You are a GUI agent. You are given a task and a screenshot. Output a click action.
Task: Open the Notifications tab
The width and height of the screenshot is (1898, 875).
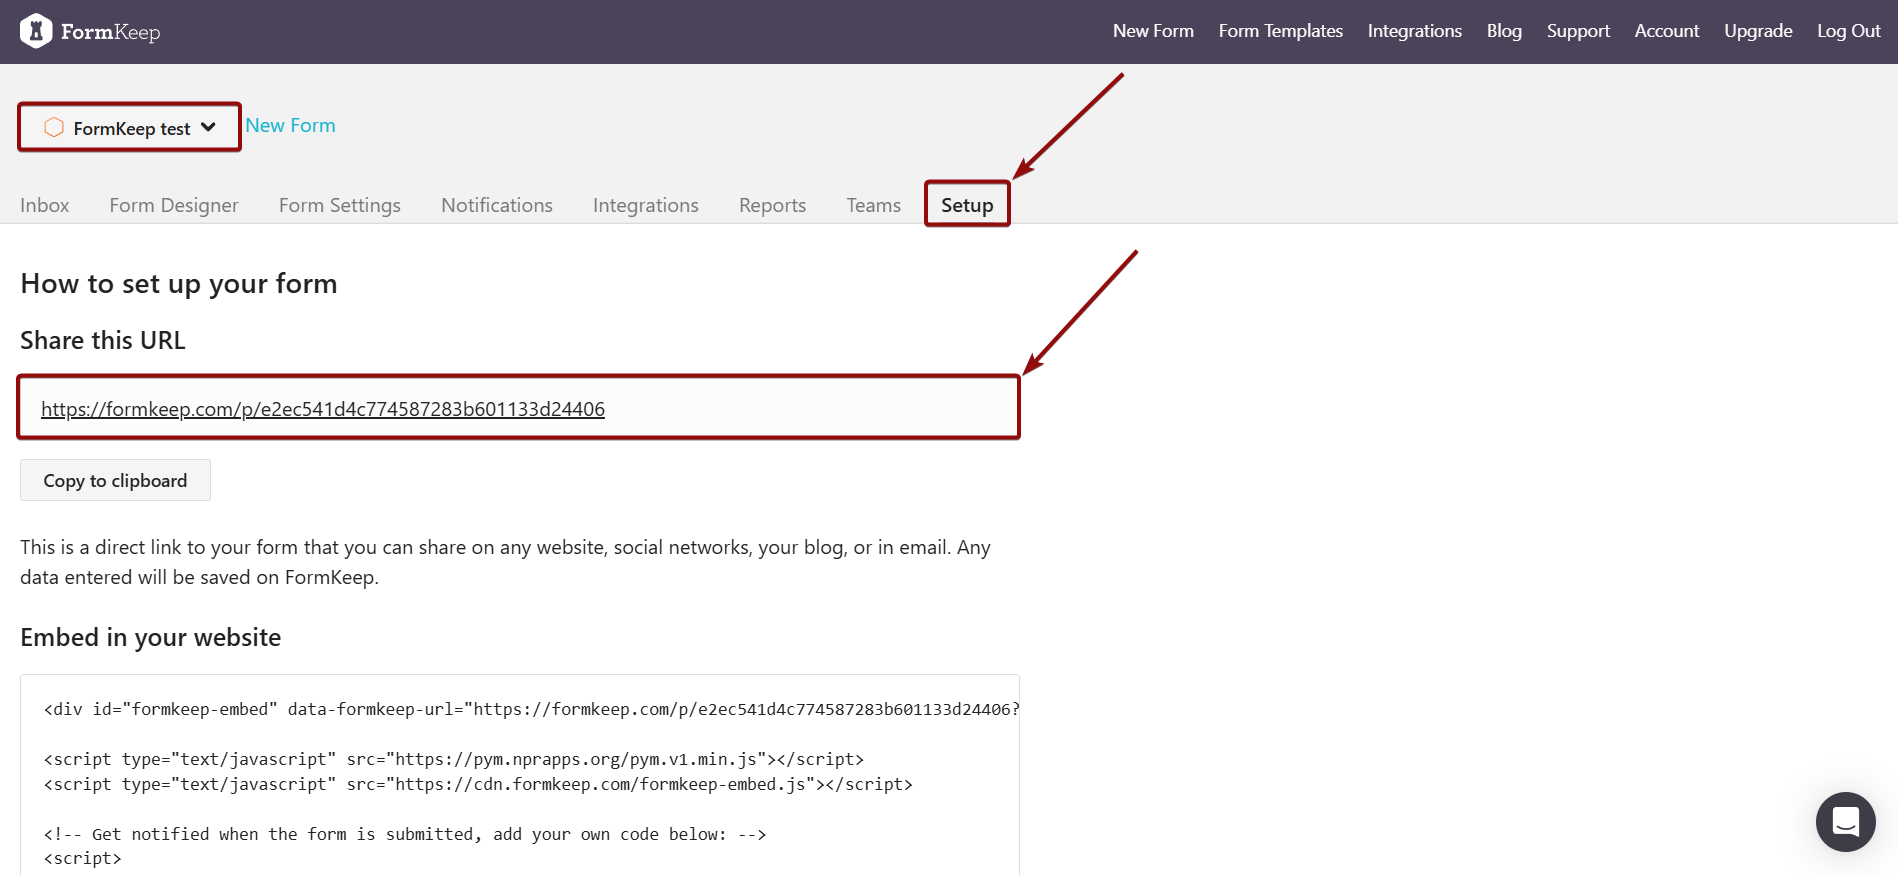coord(497,205)
